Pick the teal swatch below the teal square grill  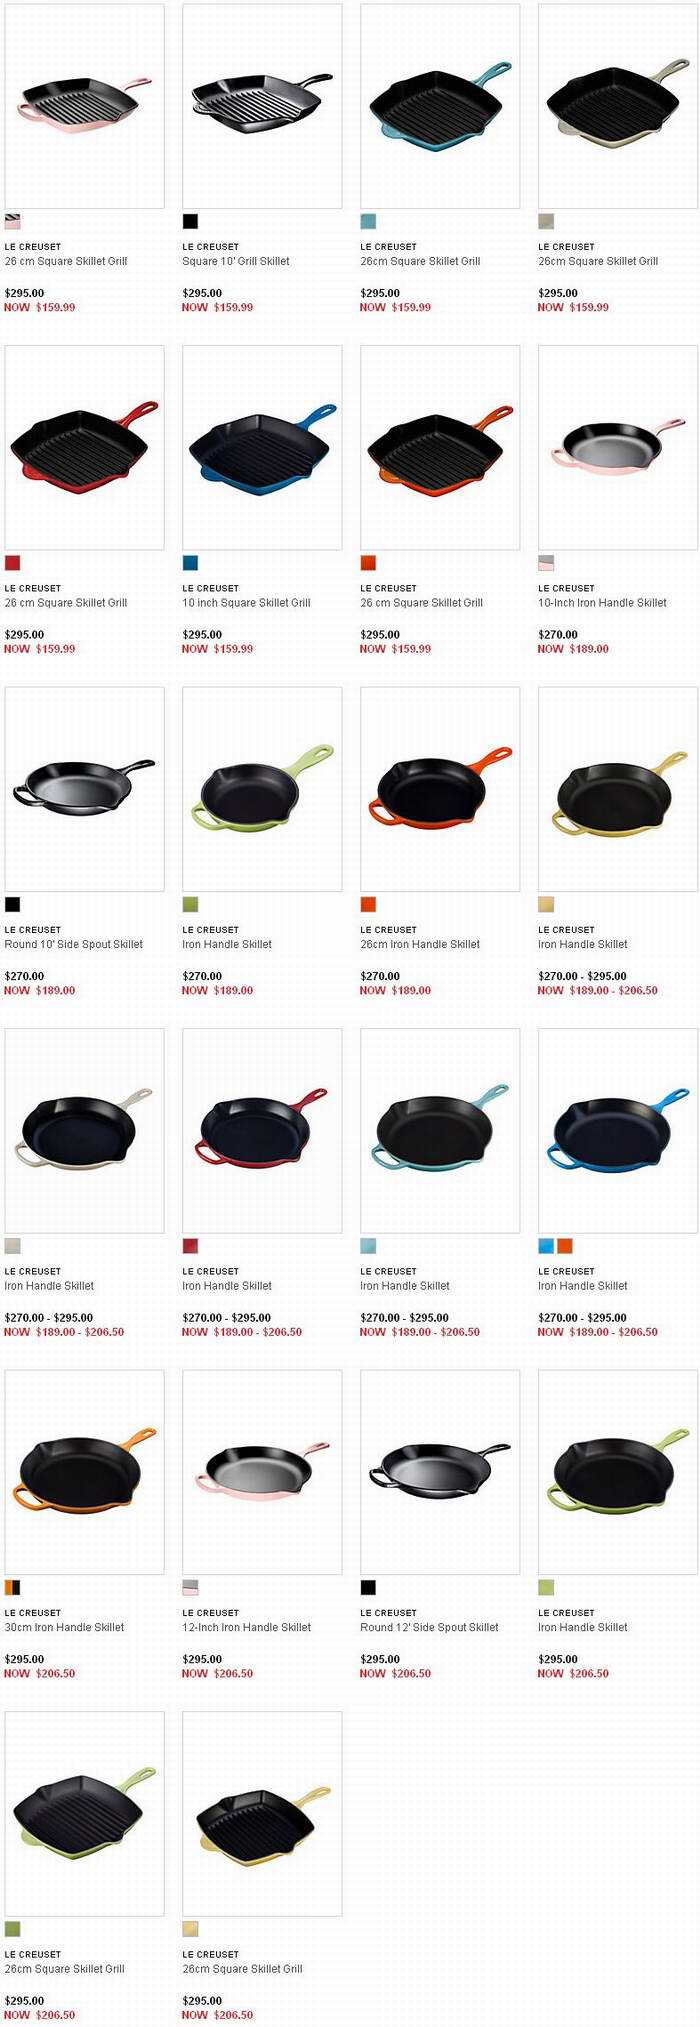(x=368, y=222)
